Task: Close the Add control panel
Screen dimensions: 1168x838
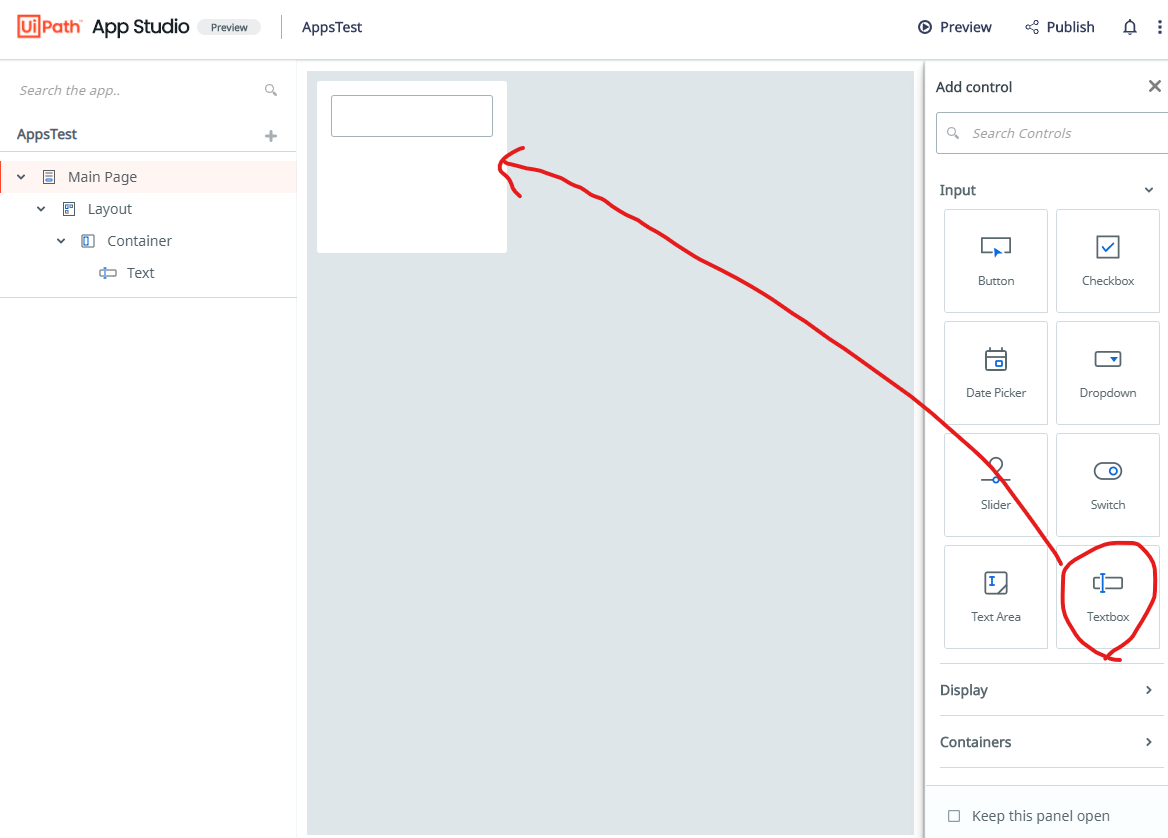Action: (x=1154, y=86)
